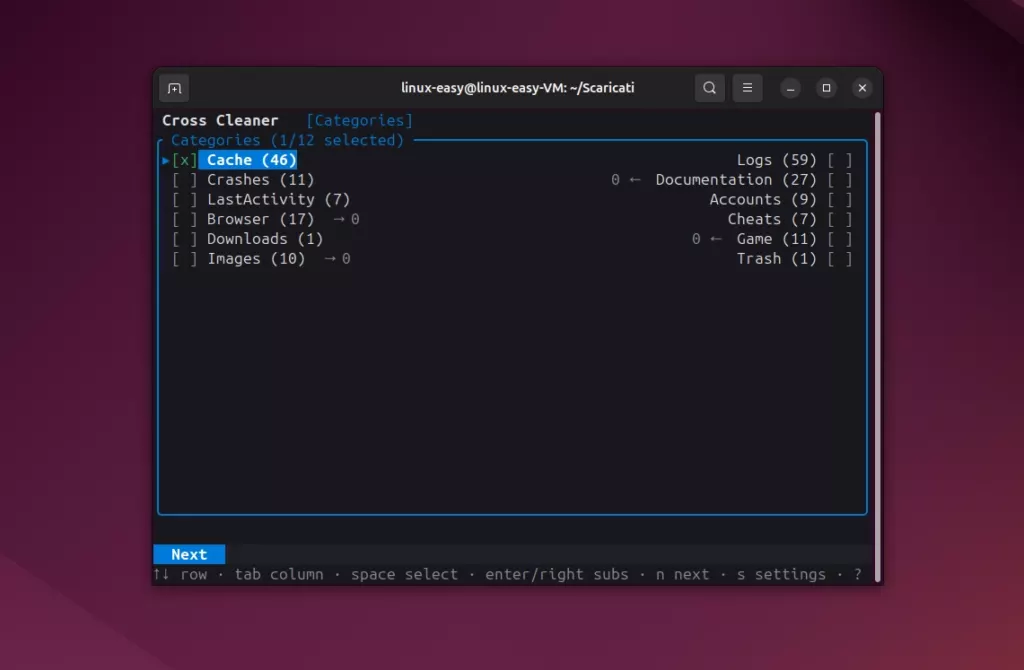Click the Cross Cleaner title

pyautogui.click(x=220, y=121)
